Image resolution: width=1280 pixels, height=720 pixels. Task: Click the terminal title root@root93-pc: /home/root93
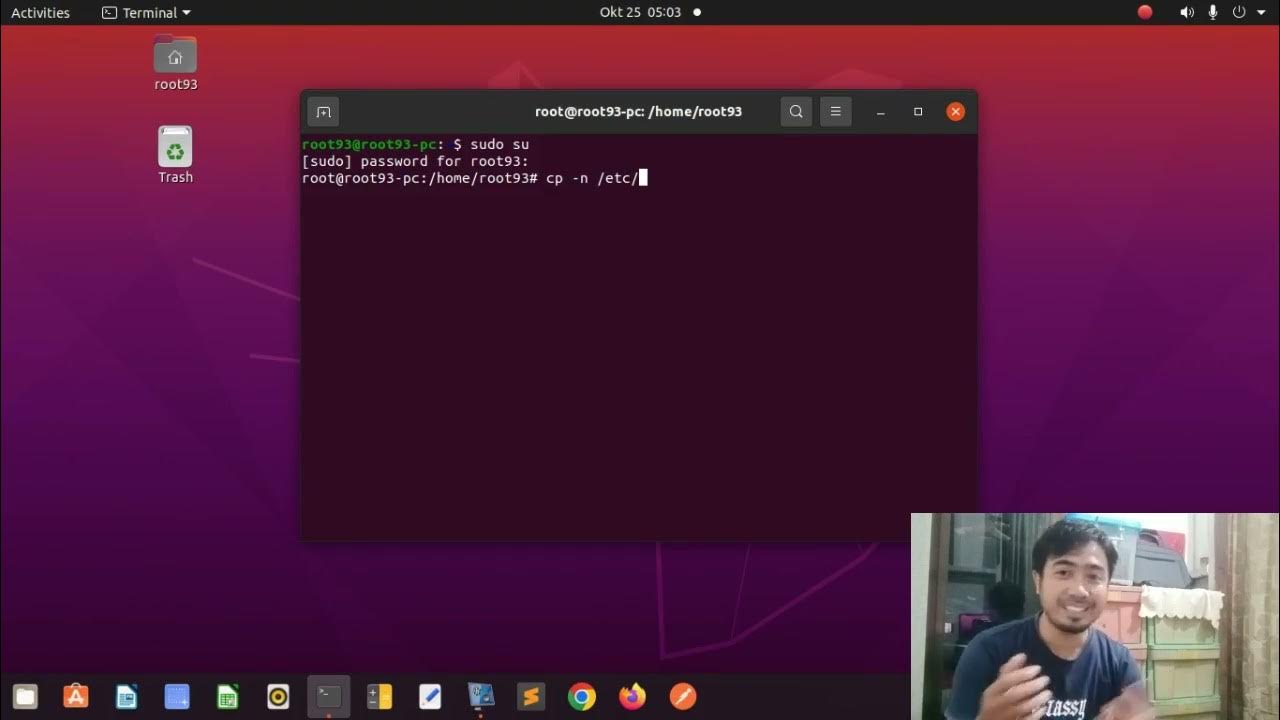(638, 112)
